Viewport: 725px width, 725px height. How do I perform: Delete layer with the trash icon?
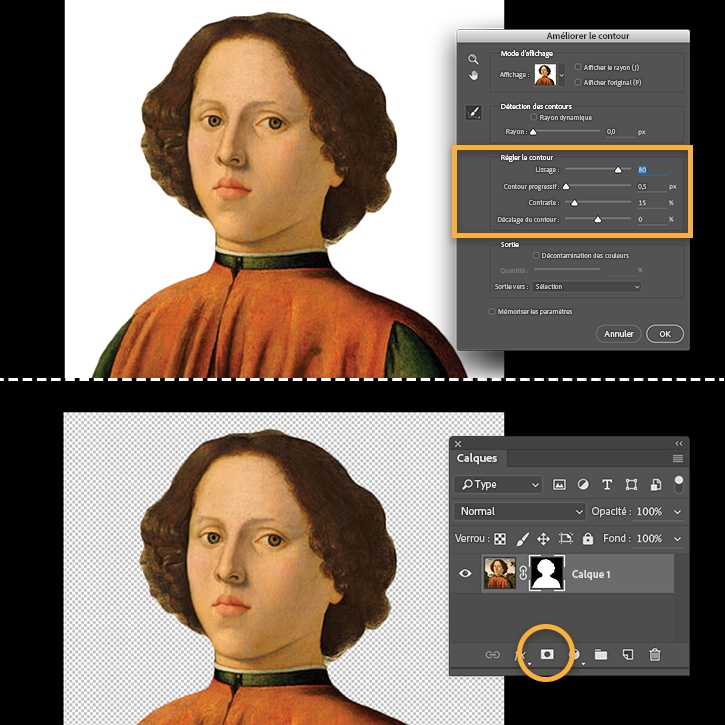[655, 655]
